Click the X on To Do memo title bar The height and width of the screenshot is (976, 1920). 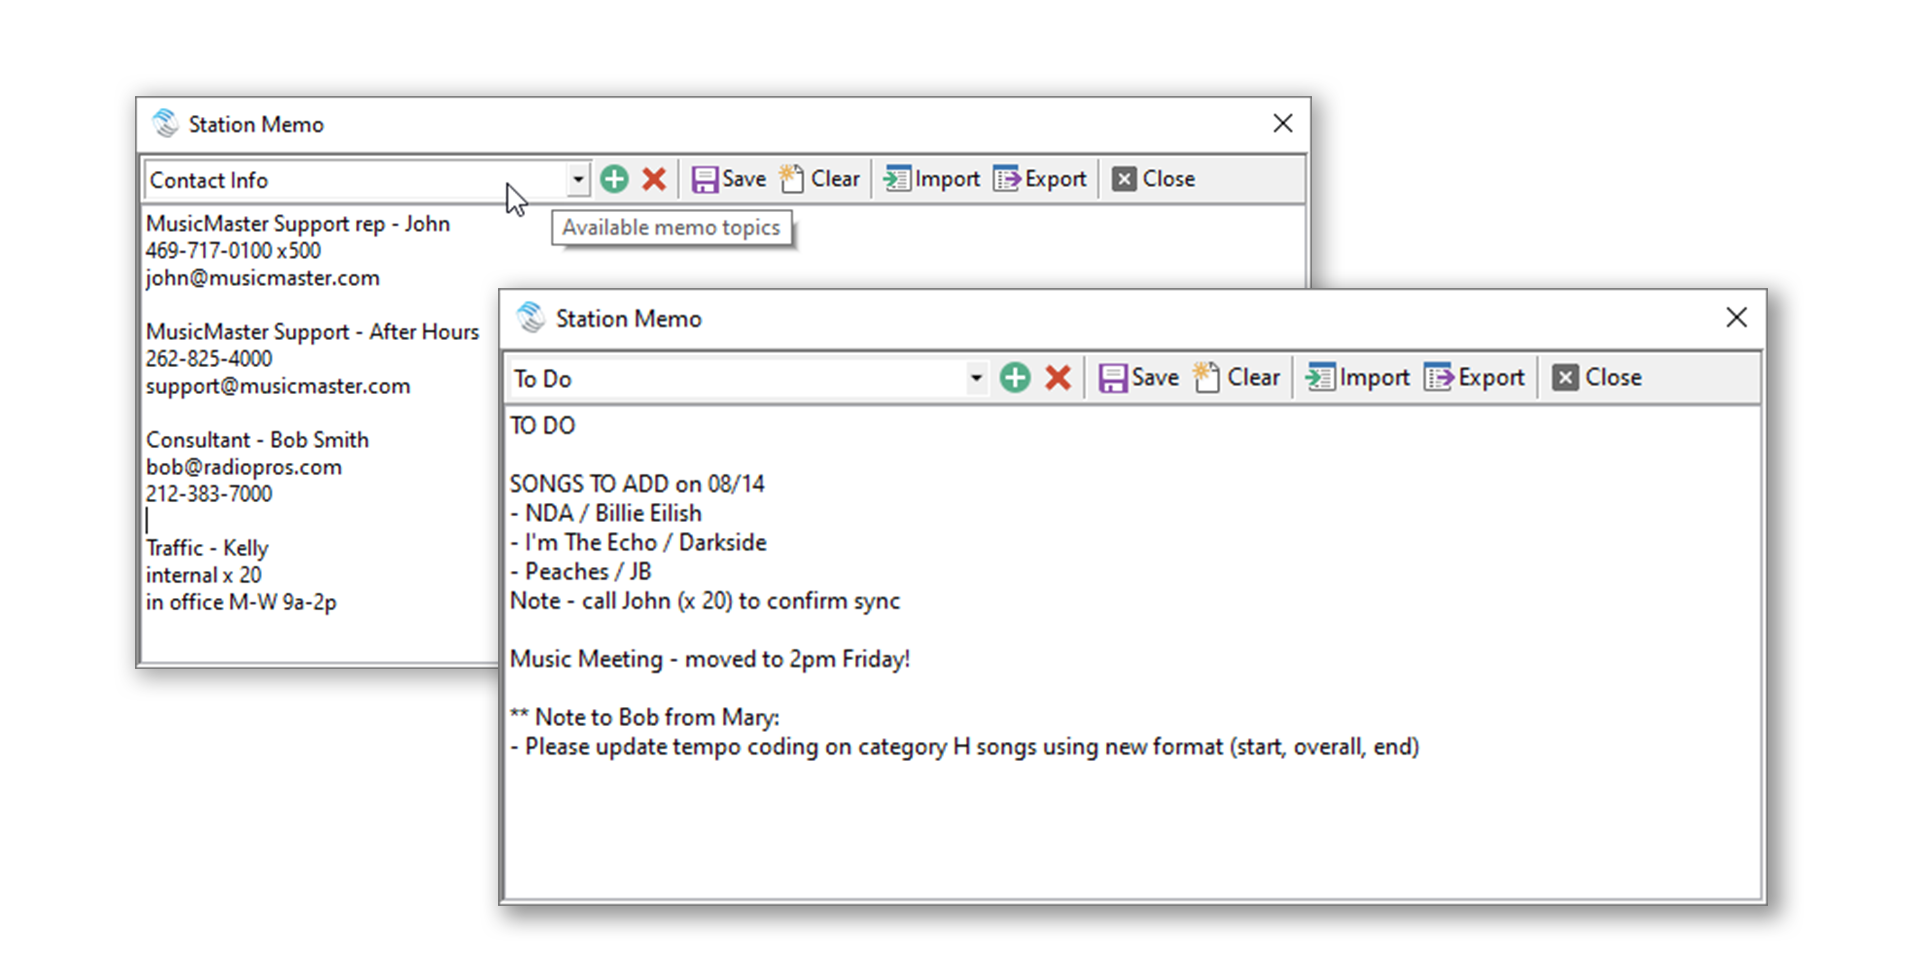point(1736,318)
